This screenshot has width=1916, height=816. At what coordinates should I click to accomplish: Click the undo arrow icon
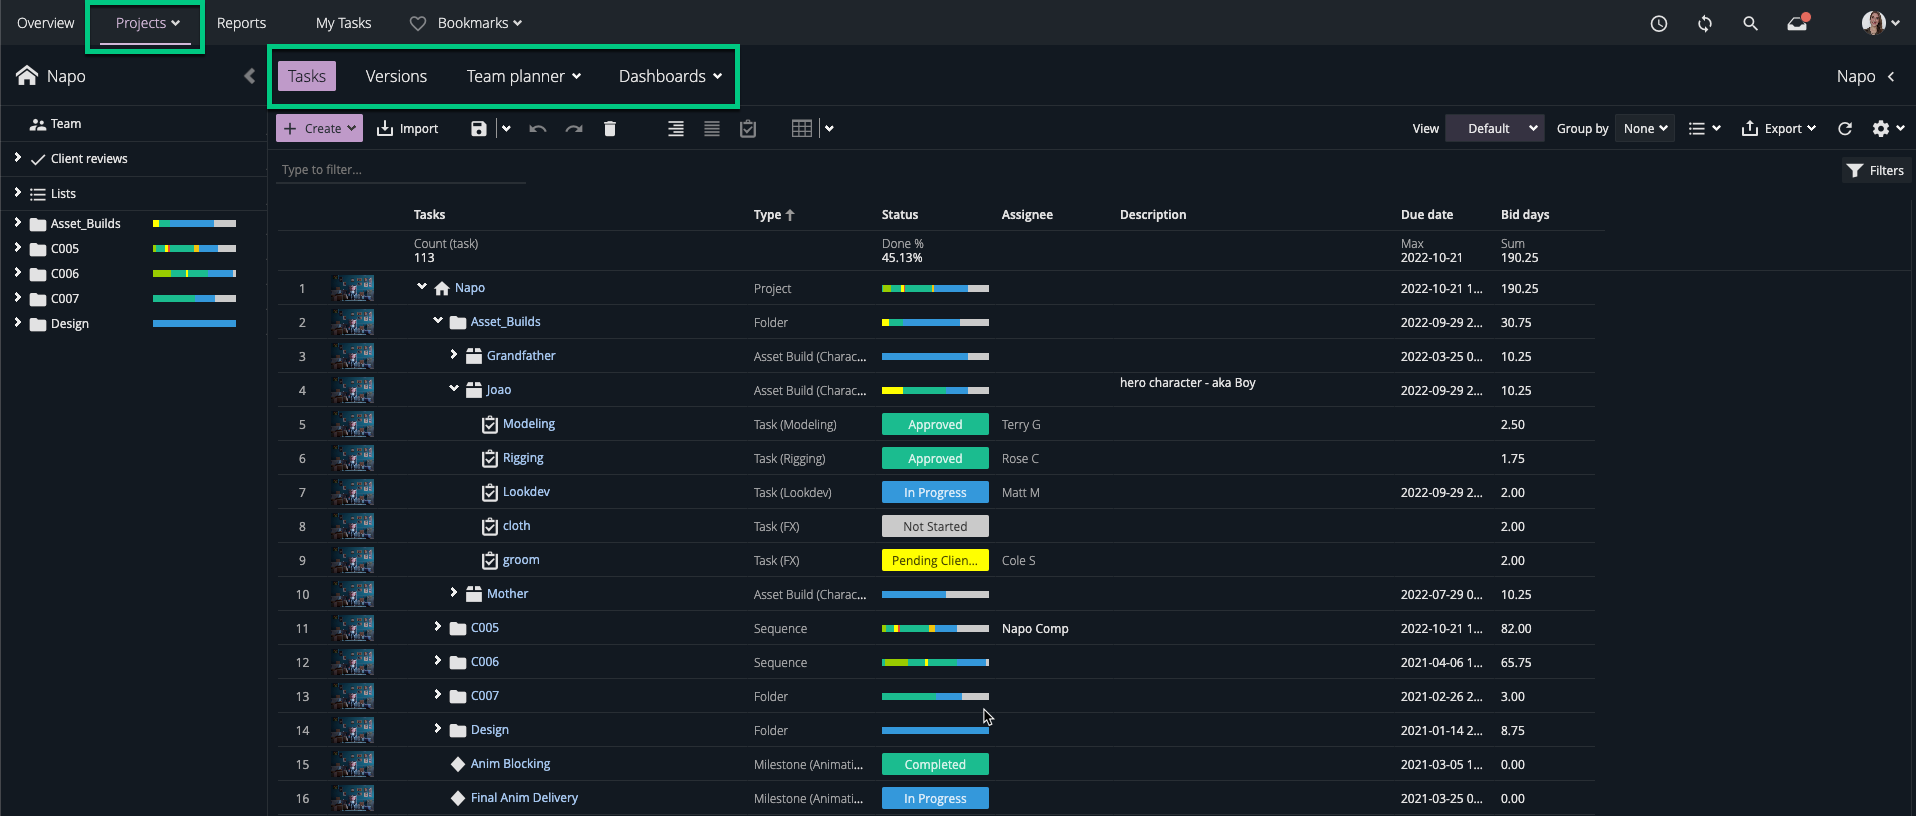[x=538, y=128]
